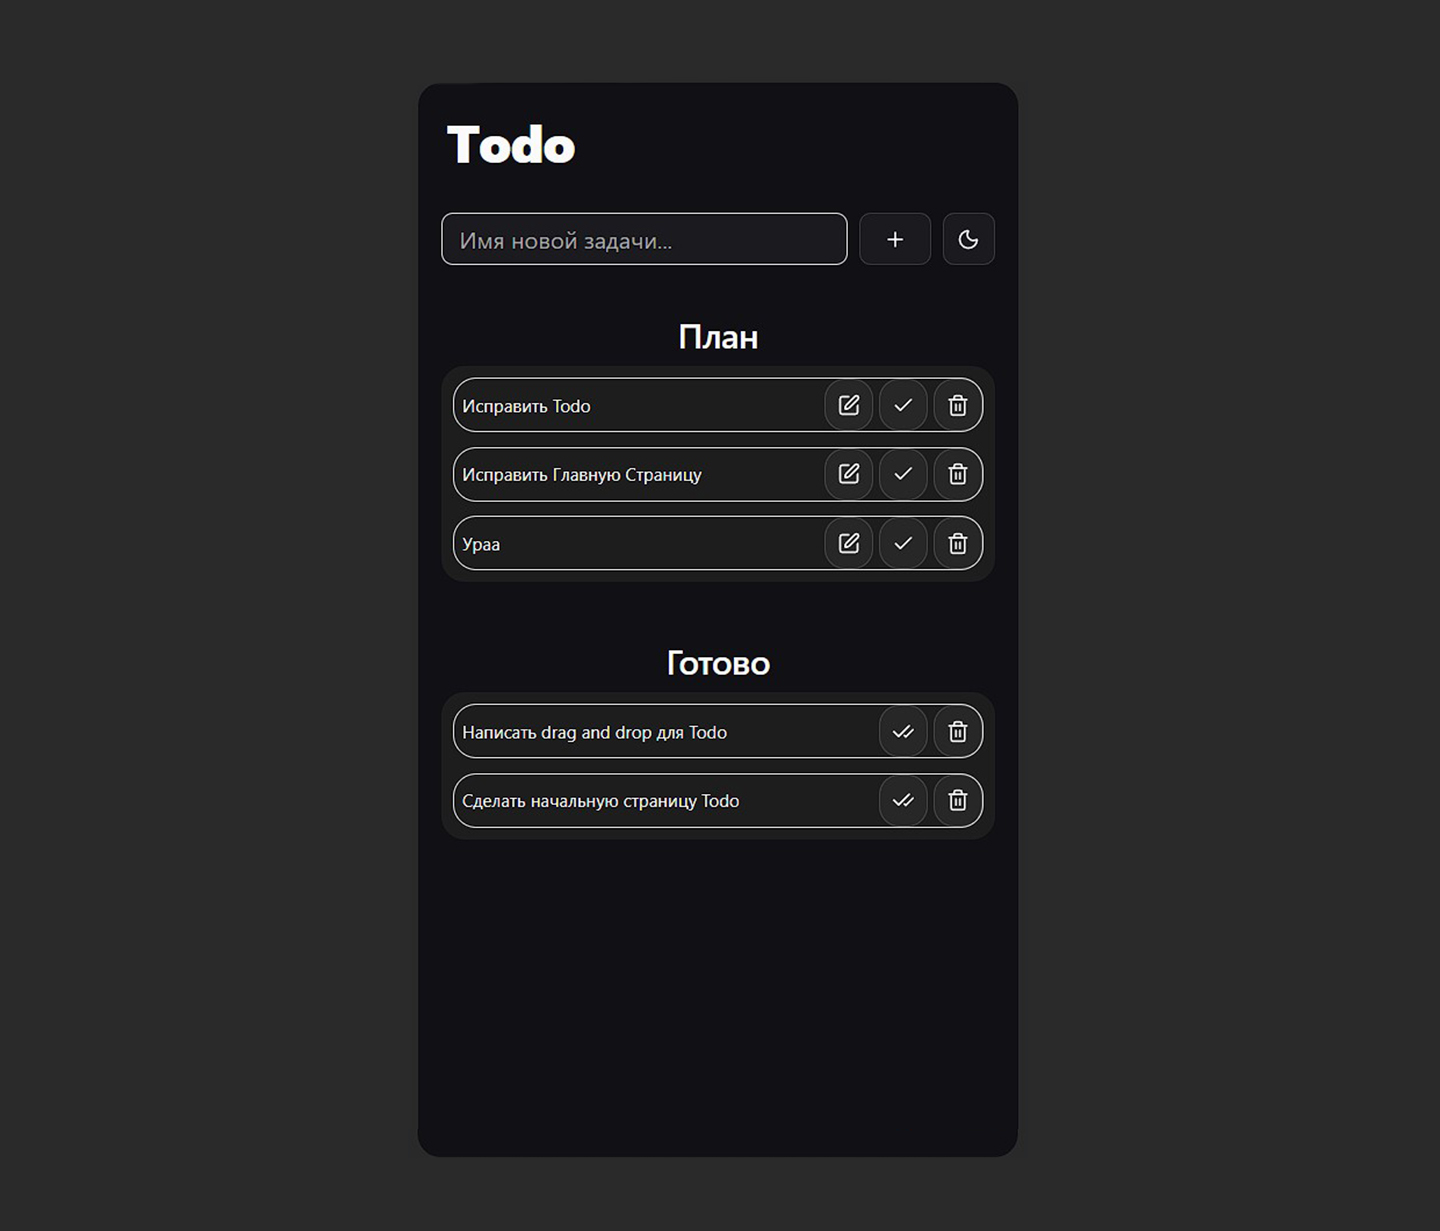Screen dimensions: 1440x1231
Task: Toggle dark theme with moon icon
Action: point(968,239)
